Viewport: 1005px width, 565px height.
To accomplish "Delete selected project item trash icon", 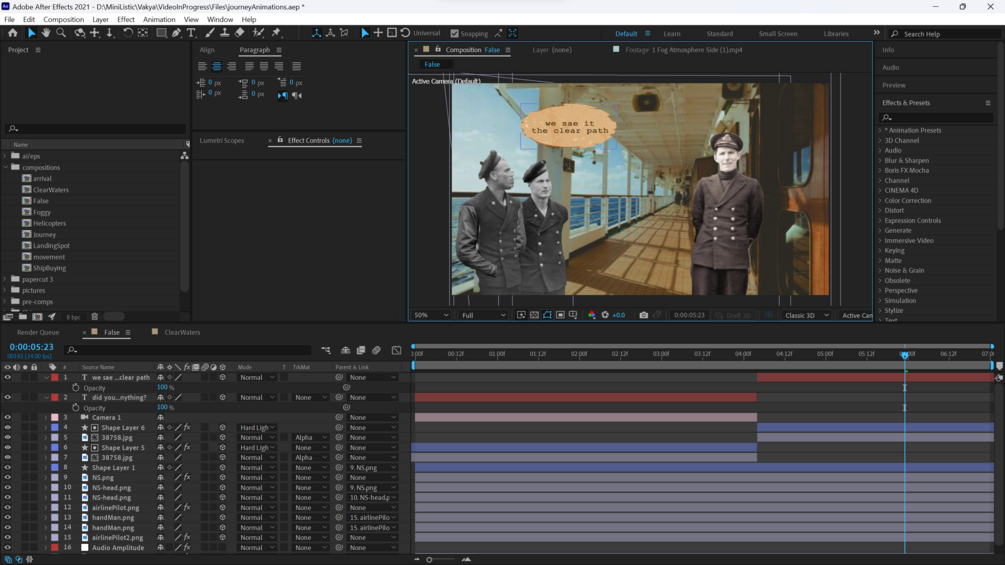I will tap(94, 316).
